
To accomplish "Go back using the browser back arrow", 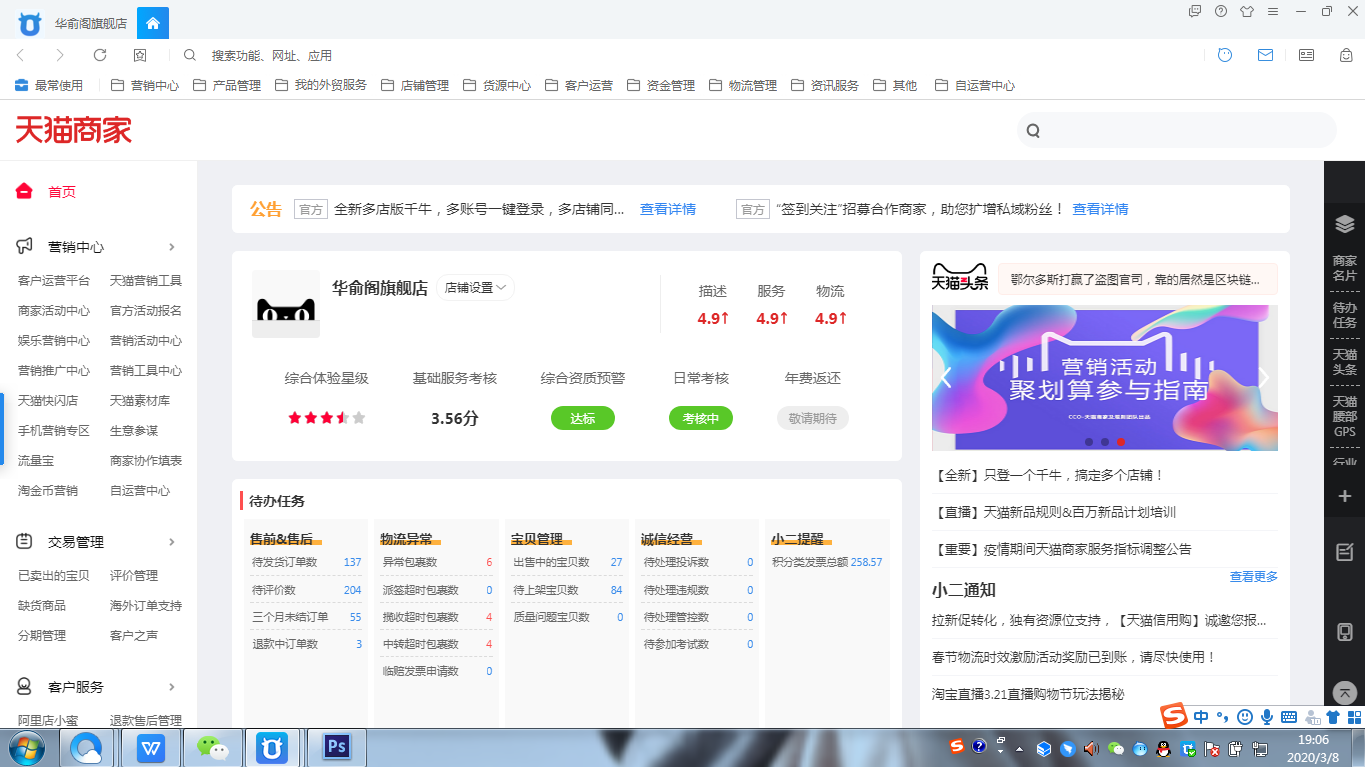I will (21, 55).
